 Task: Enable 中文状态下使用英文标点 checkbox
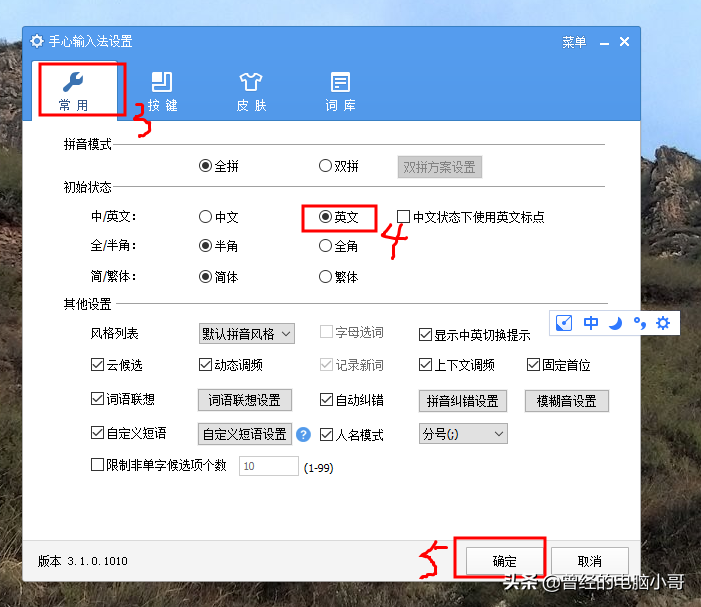click(471, 217)
